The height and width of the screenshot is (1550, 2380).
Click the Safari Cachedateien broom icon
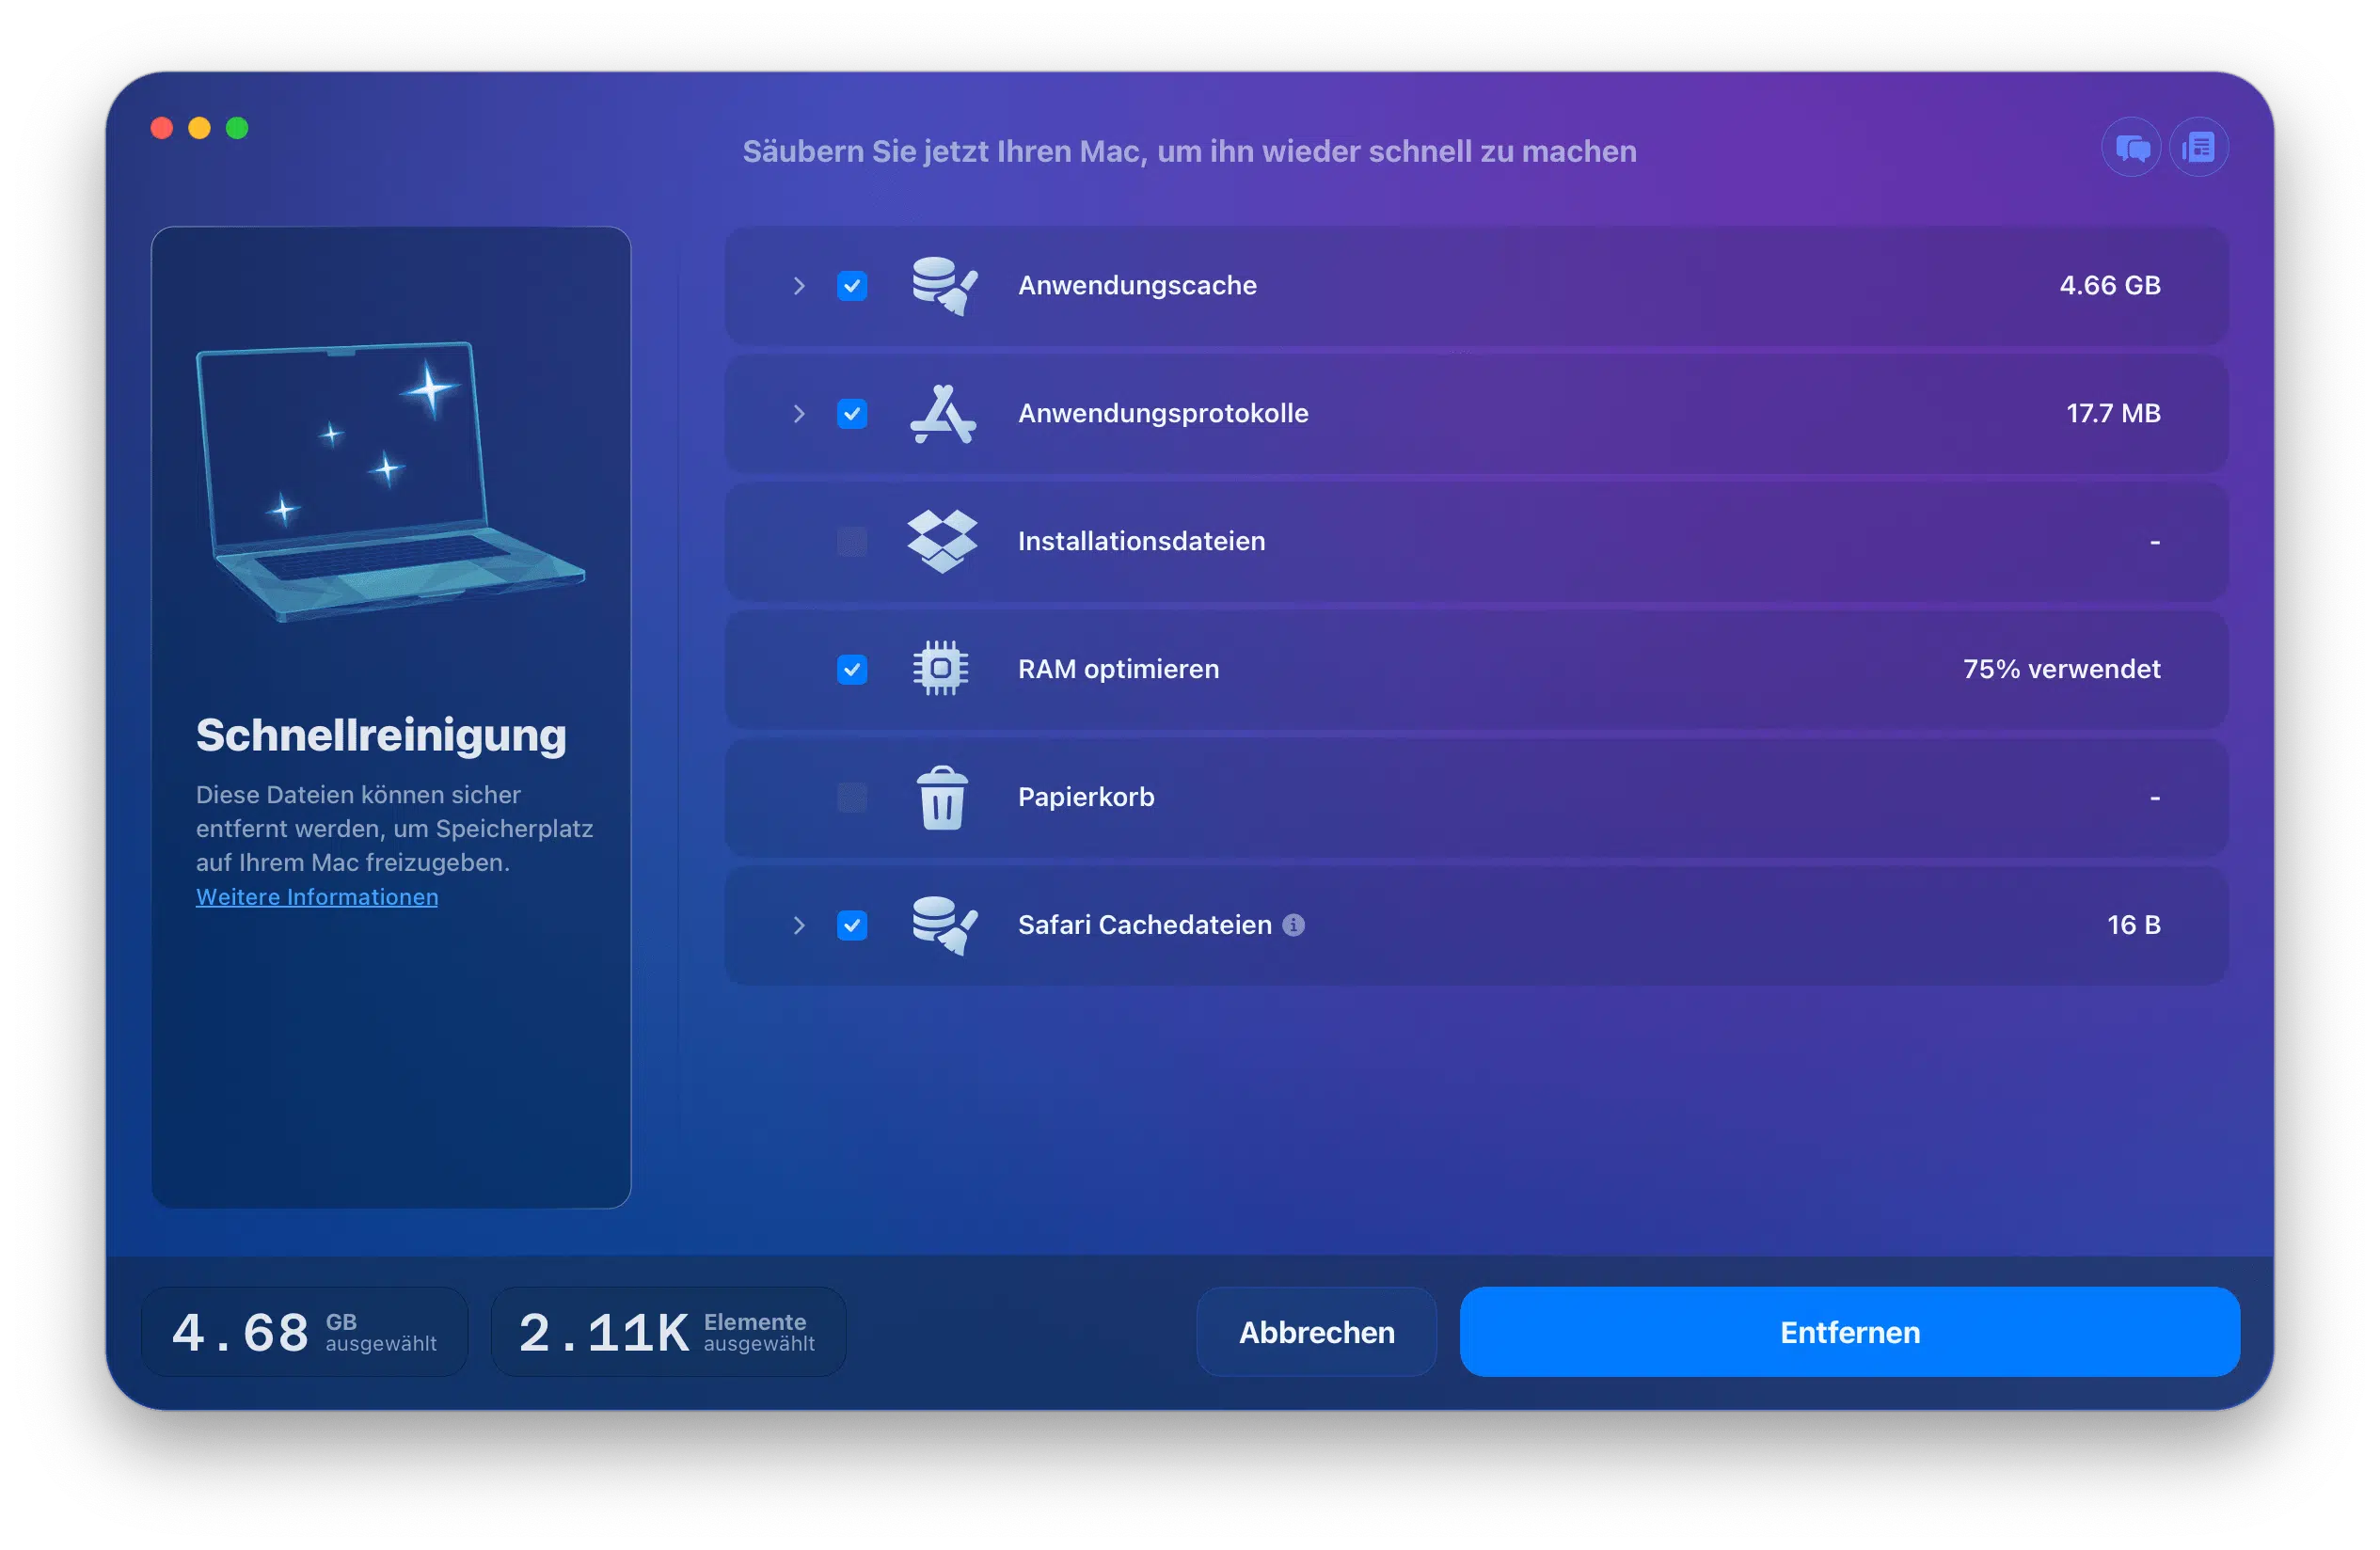click(x=944, y=926)
